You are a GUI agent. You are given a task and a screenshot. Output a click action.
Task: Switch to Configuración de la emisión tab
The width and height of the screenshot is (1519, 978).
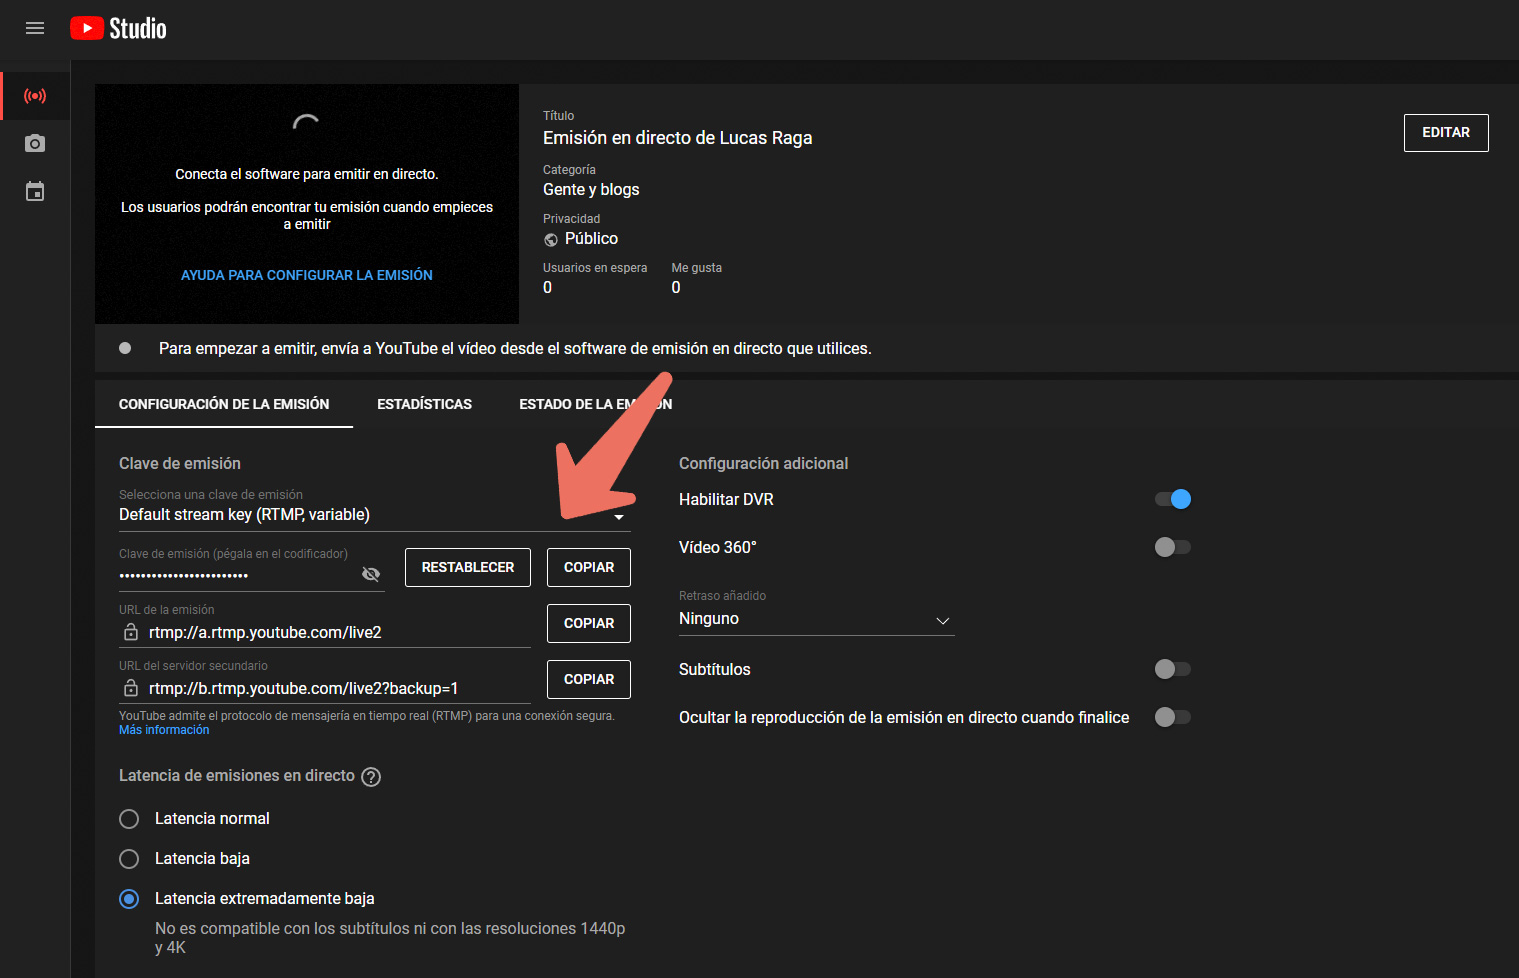(224, 404)
